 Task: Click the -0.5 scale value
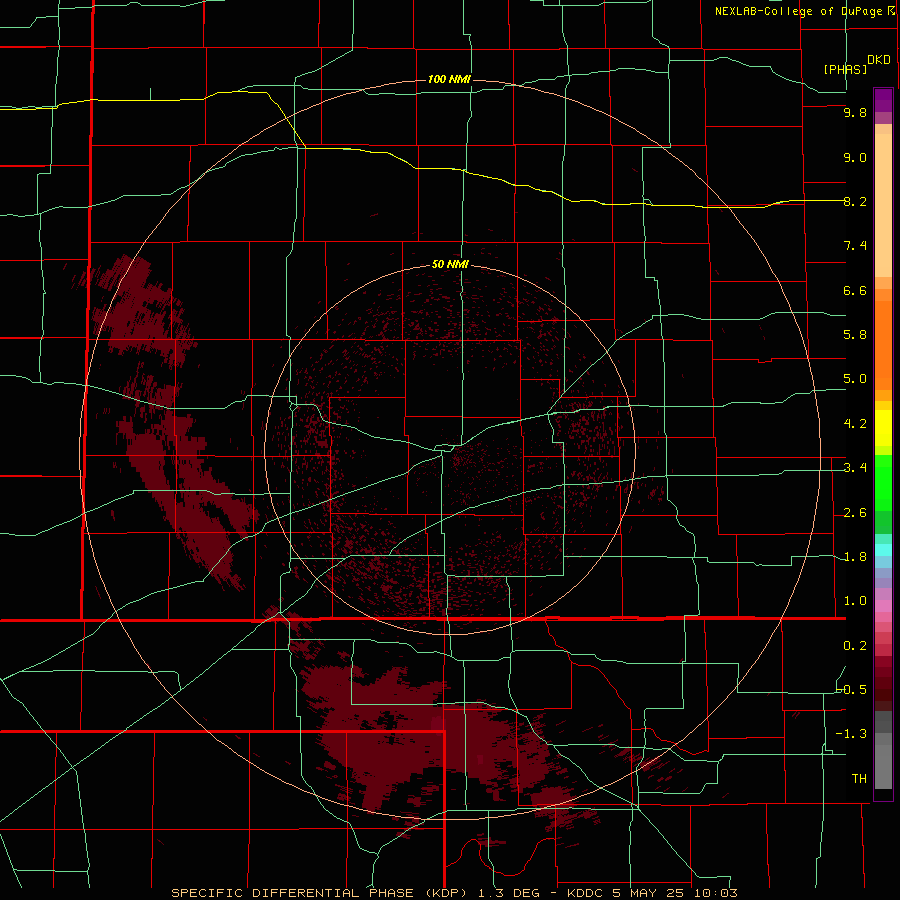[852, 690]
